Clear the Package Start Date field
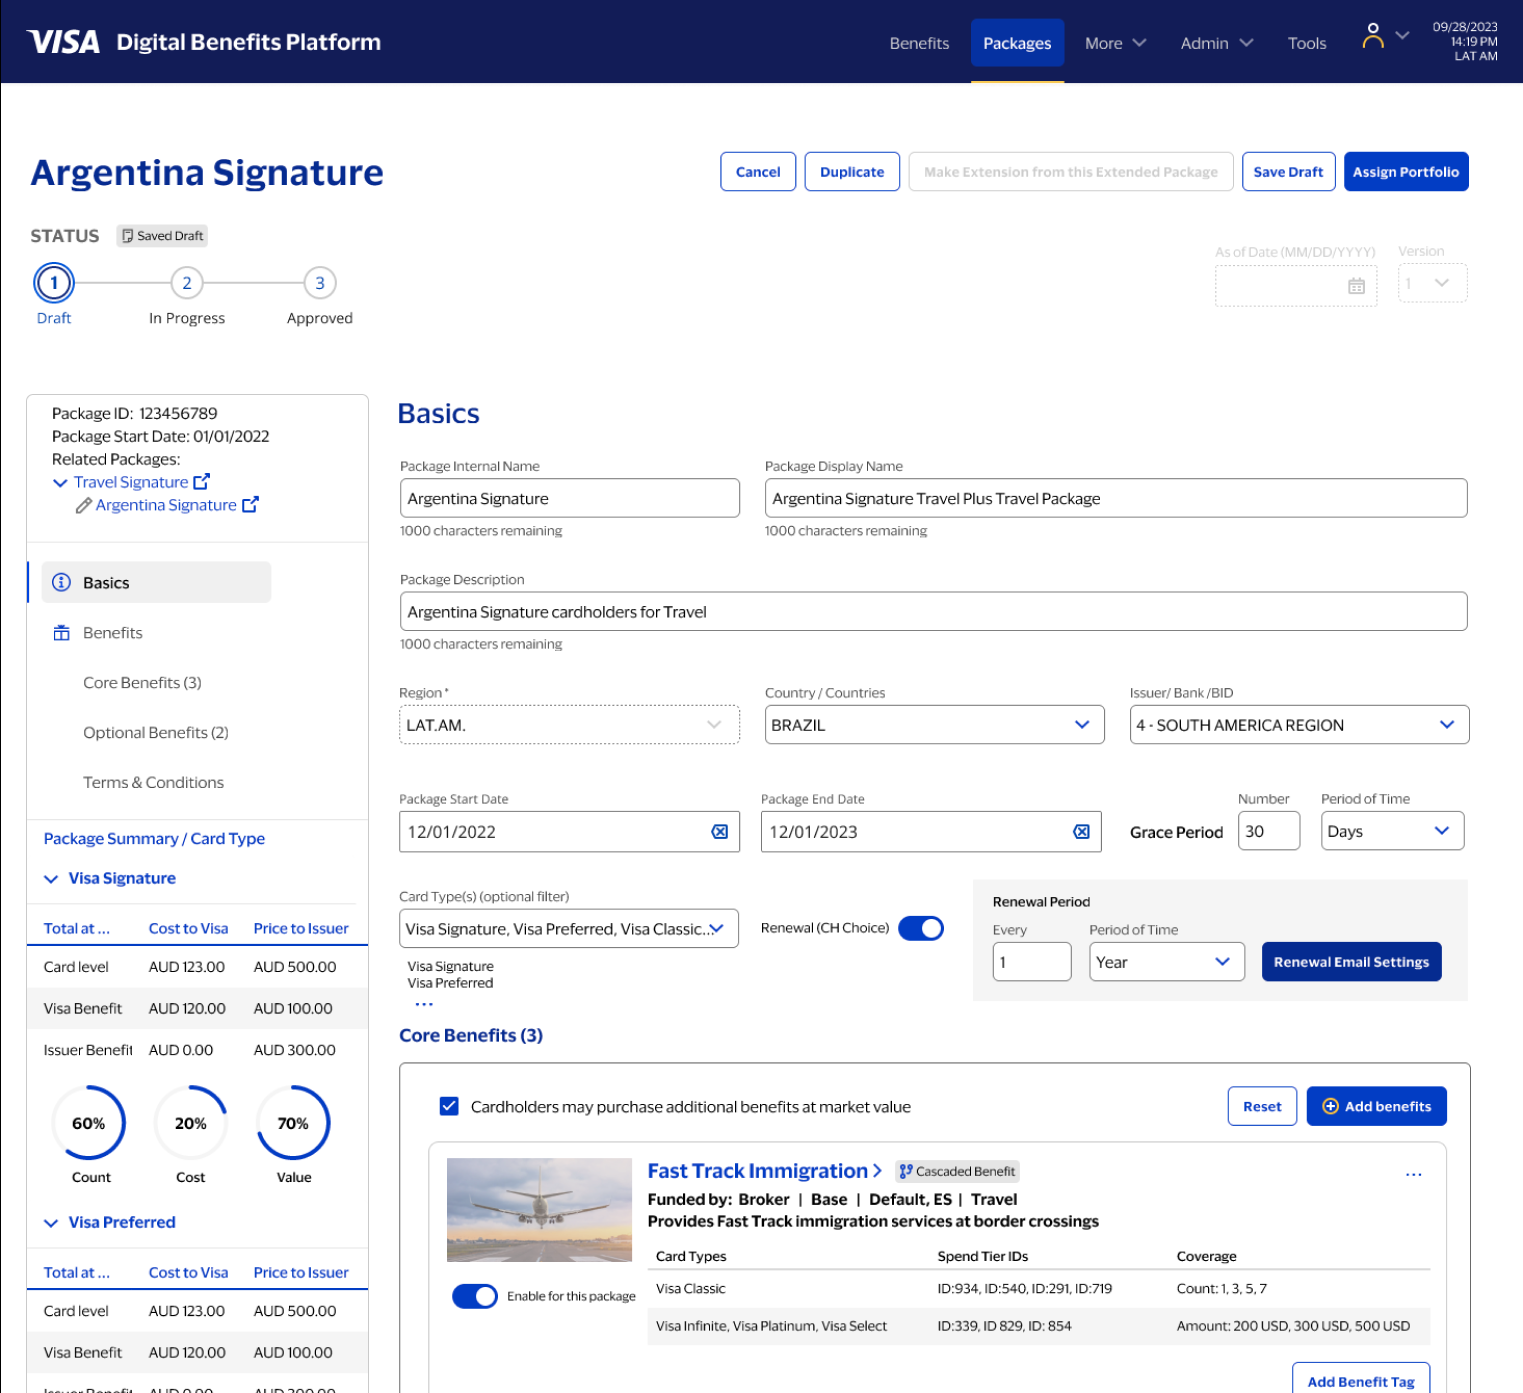The height and width of the screenshot is (1393, 1523). 719,832
